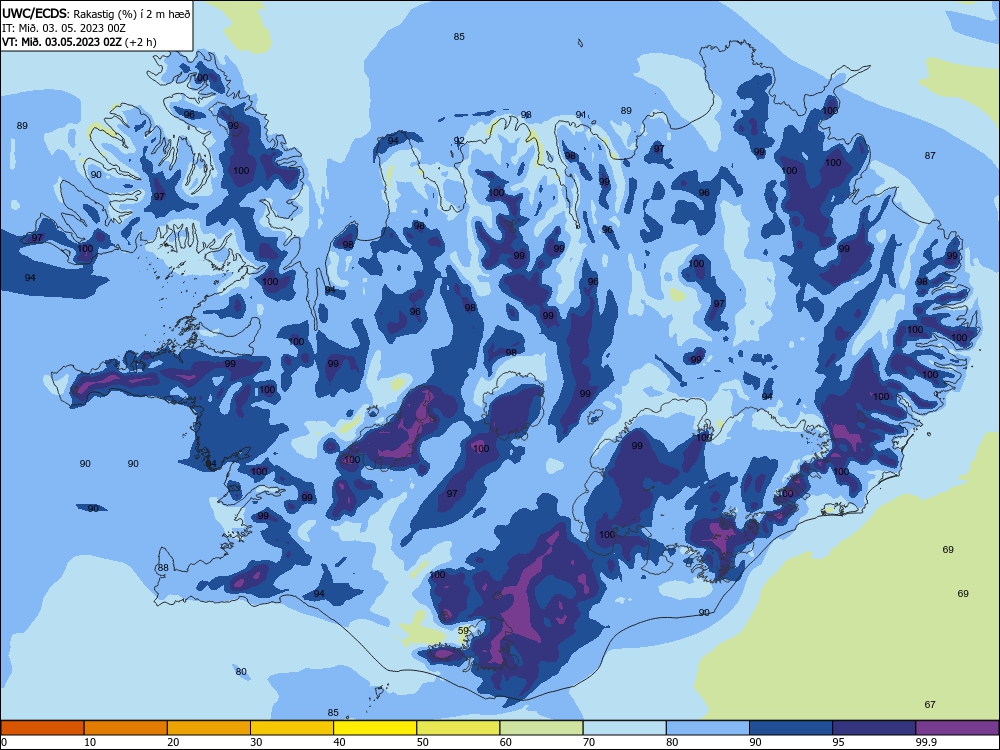Click the purple above-99.9 legend swatch

pos(957,728)
